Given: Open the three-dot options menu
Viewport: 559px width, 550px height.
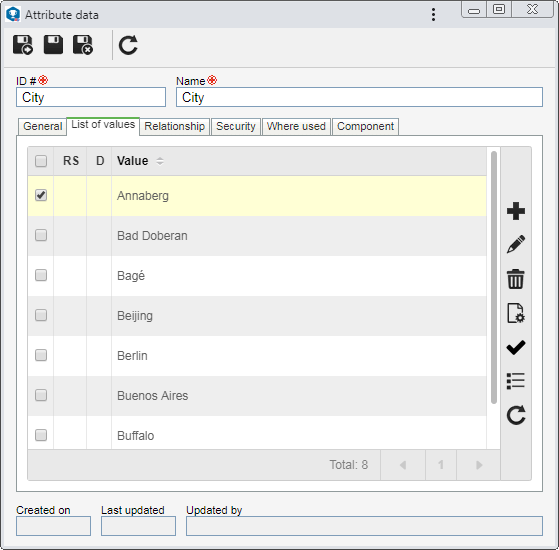Looking at the screenshot, I should pyautogui.click(x=433, y=15).
